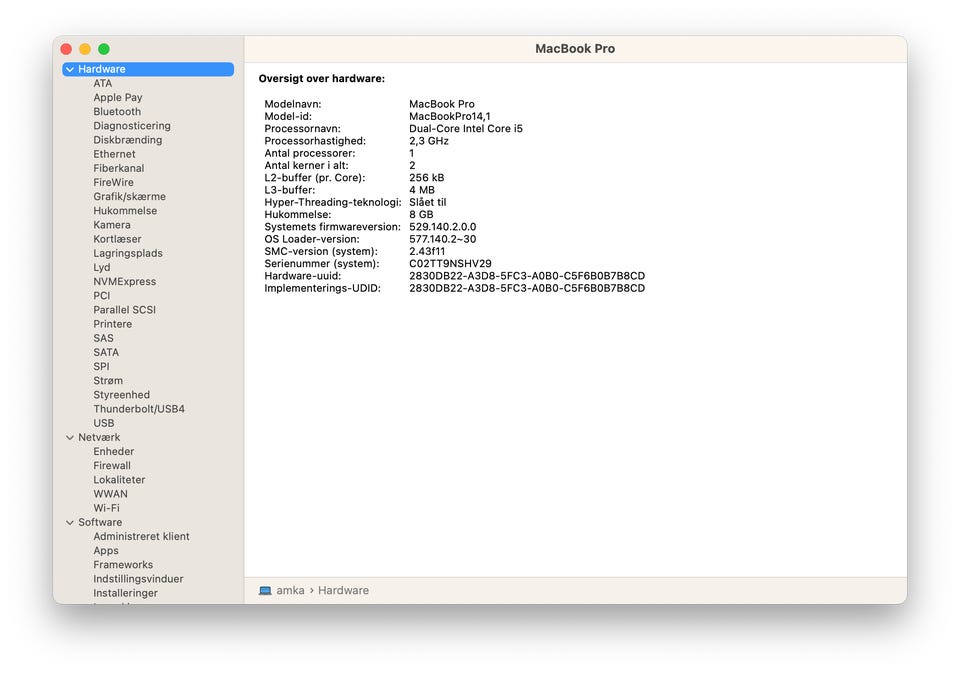The width and height of the screenshot is (960, 674).
Task: Open the Printere entry
Action: (113, 324)
